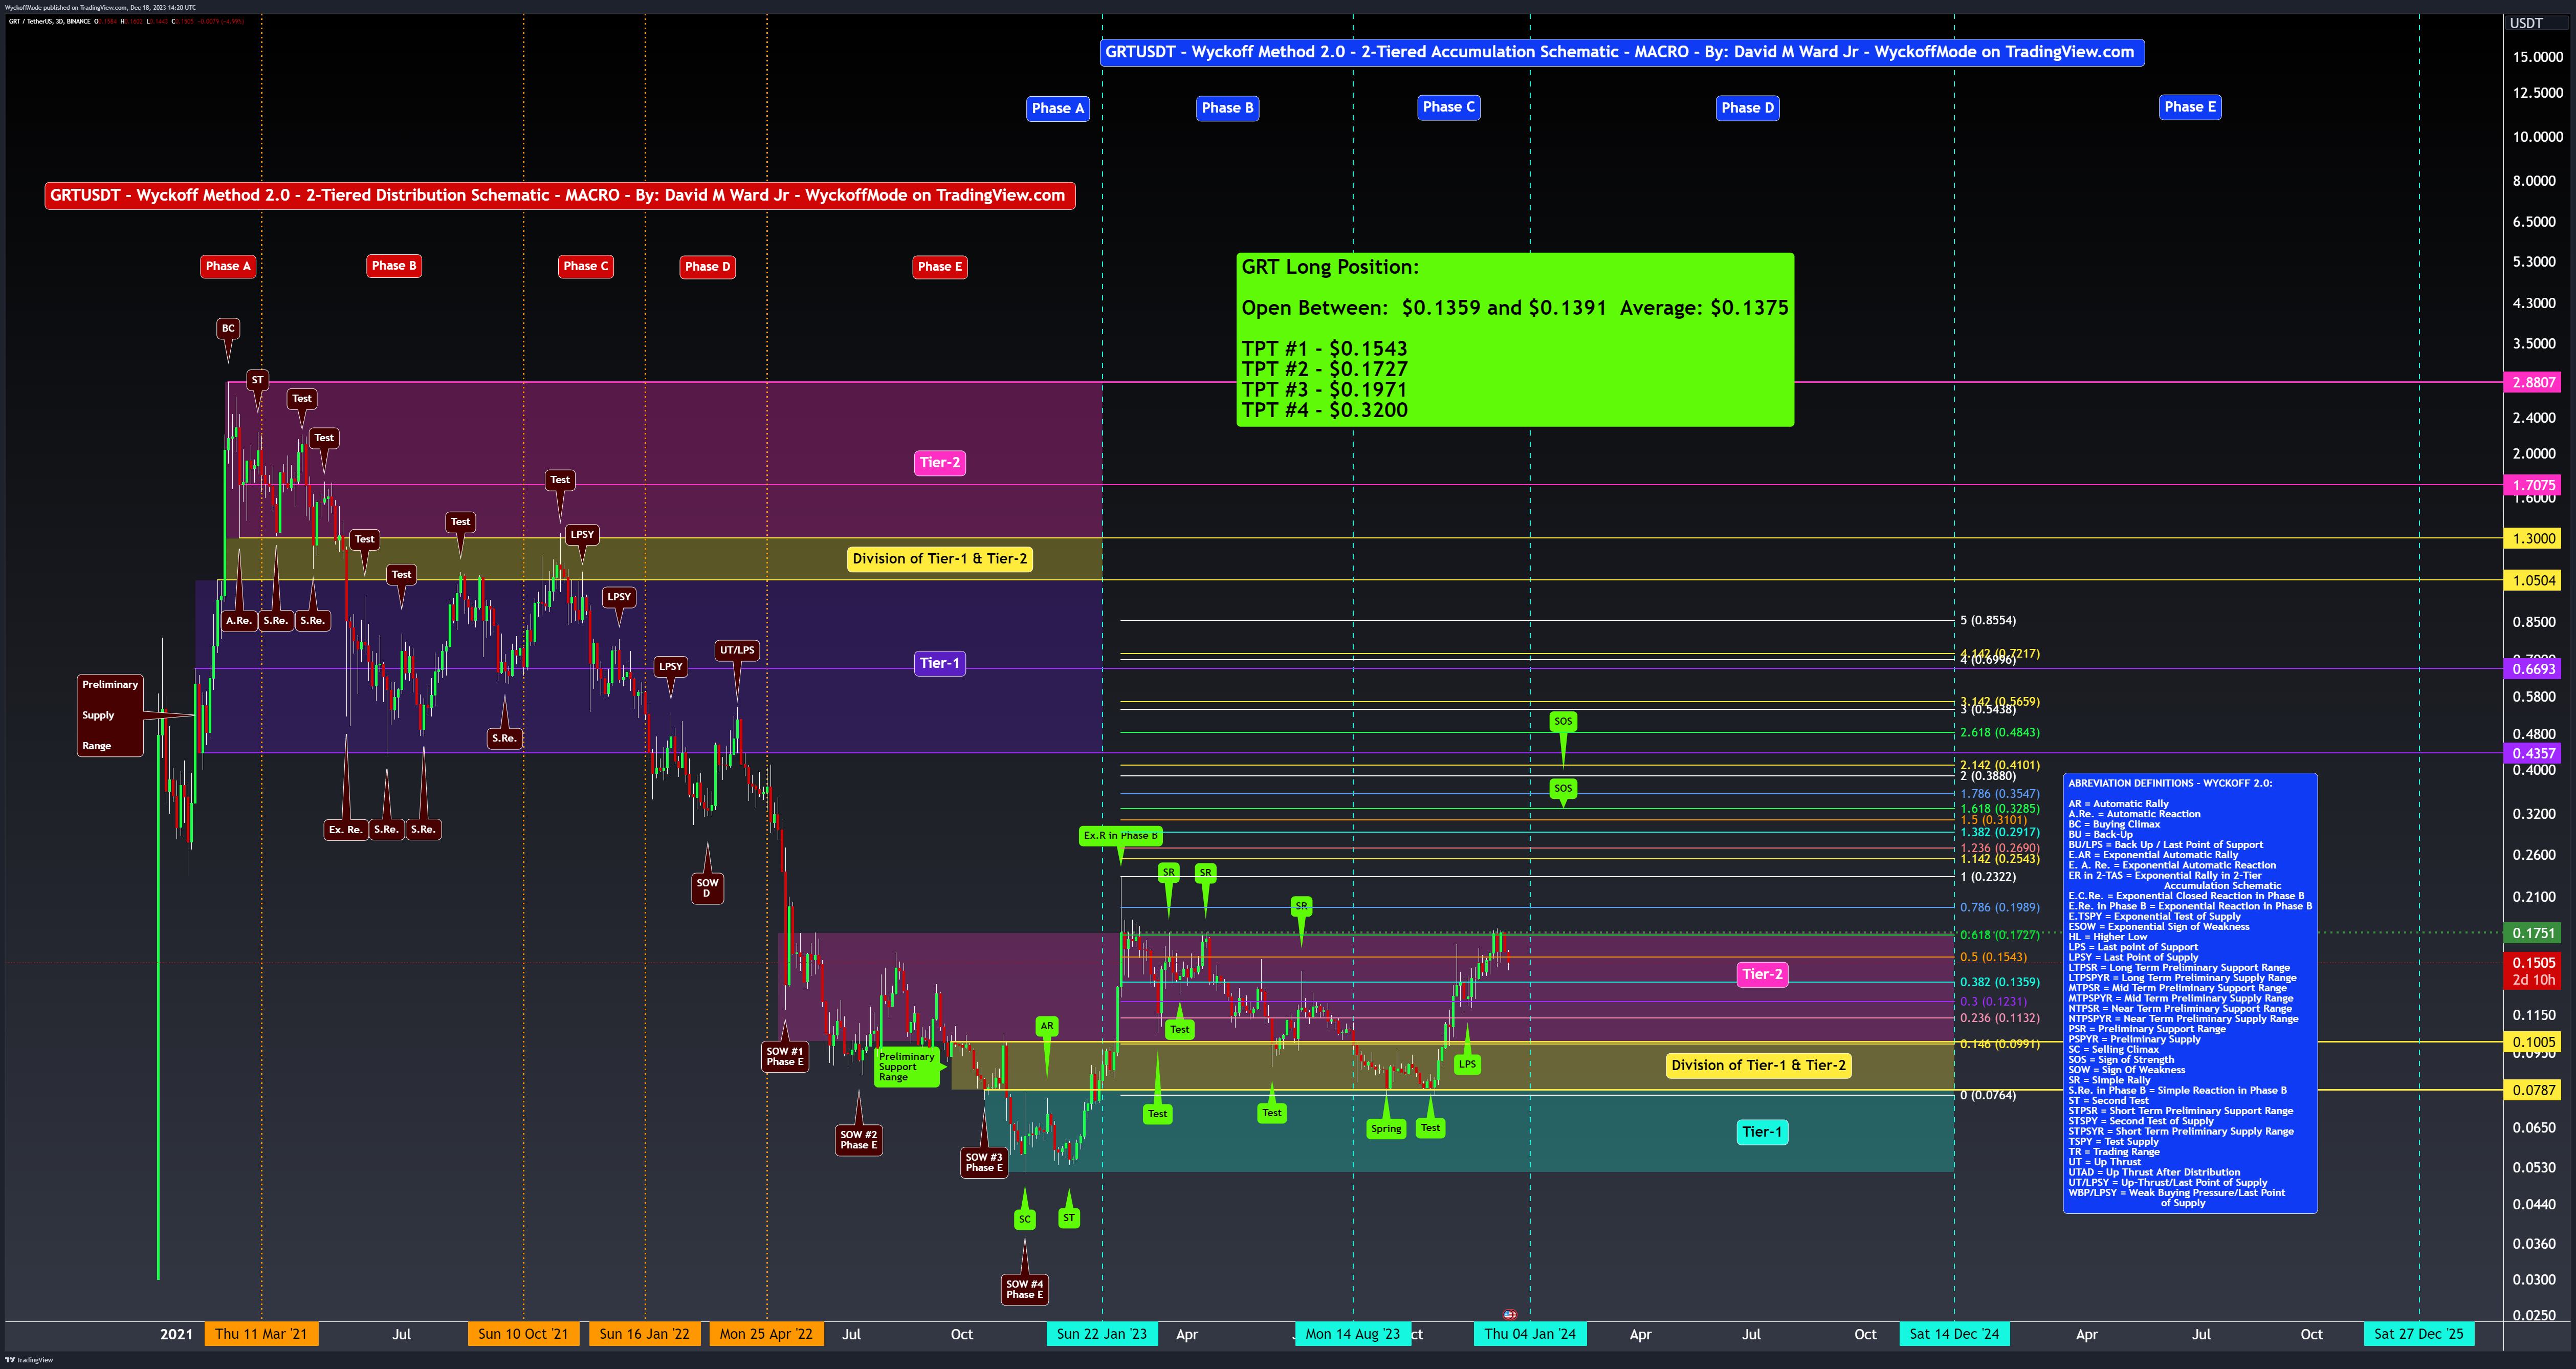Click the red Phase E label
This screenshot has height=1369, width=2576.
click(940, 267)
